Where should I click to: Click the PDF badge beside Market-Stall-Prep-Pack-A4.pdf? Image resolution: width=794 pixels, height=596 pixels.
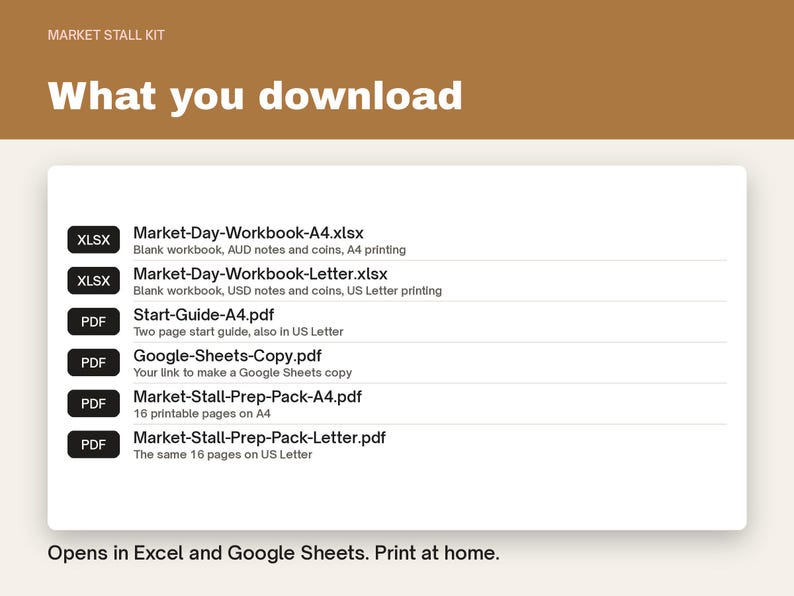pos(94,404)
